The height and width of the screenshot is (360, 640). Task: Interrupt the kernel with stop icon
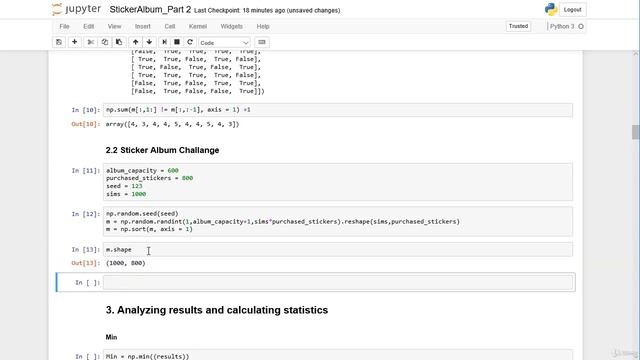[177, 42]
